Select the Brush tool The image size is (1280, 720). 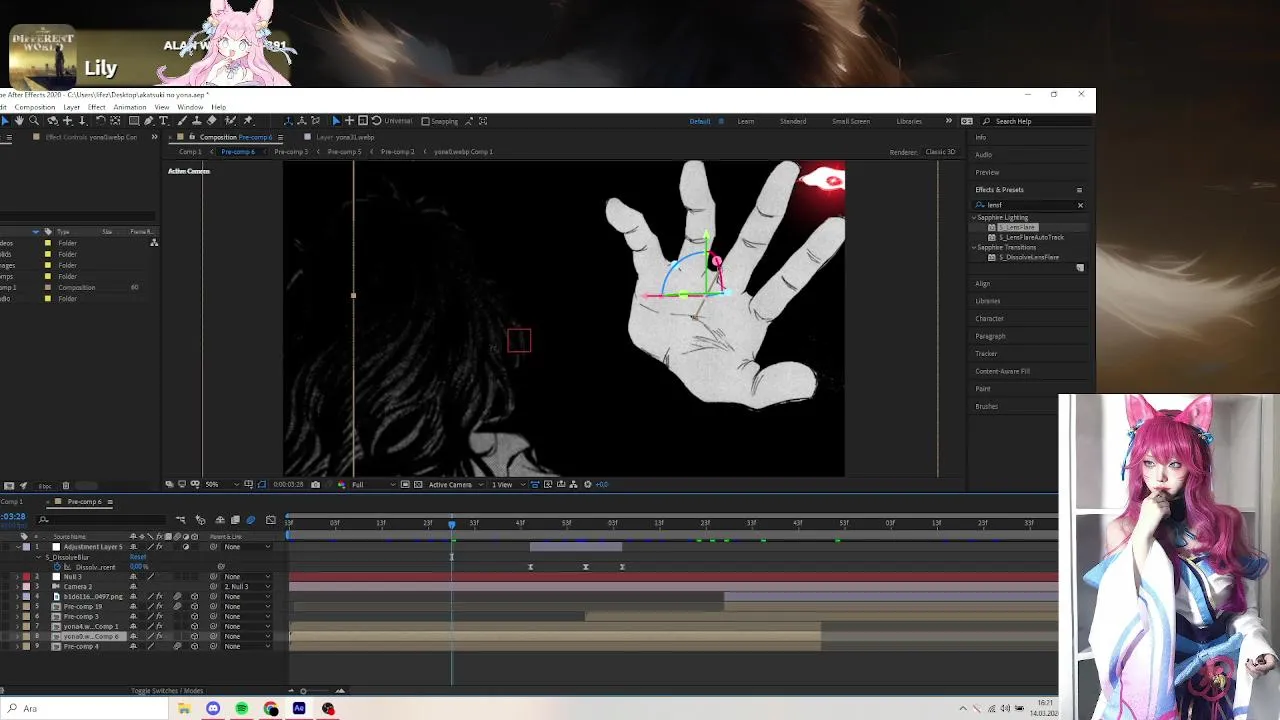pos(182,121)
